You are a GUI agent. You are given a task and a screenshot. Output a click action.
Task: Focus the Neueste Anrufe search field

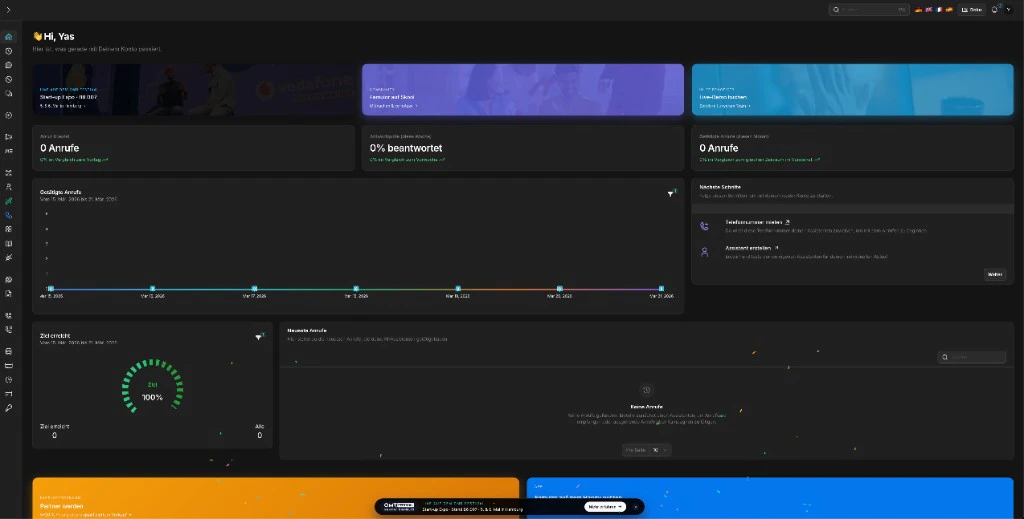(972, 357)
